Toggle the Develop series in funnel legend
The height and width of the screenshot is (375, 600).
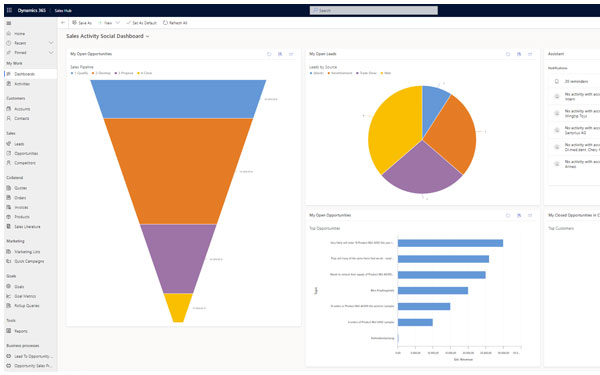click(101, 73)
